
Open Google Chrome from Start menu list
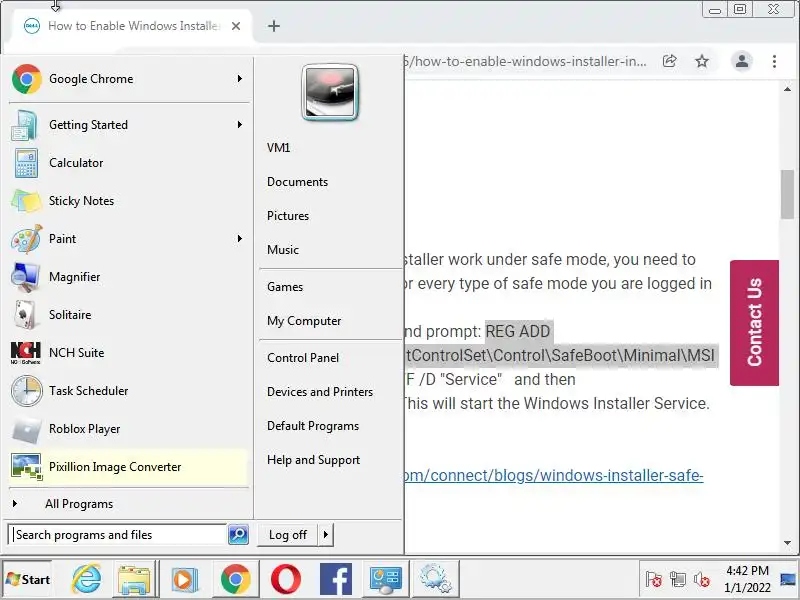(128, 79)
